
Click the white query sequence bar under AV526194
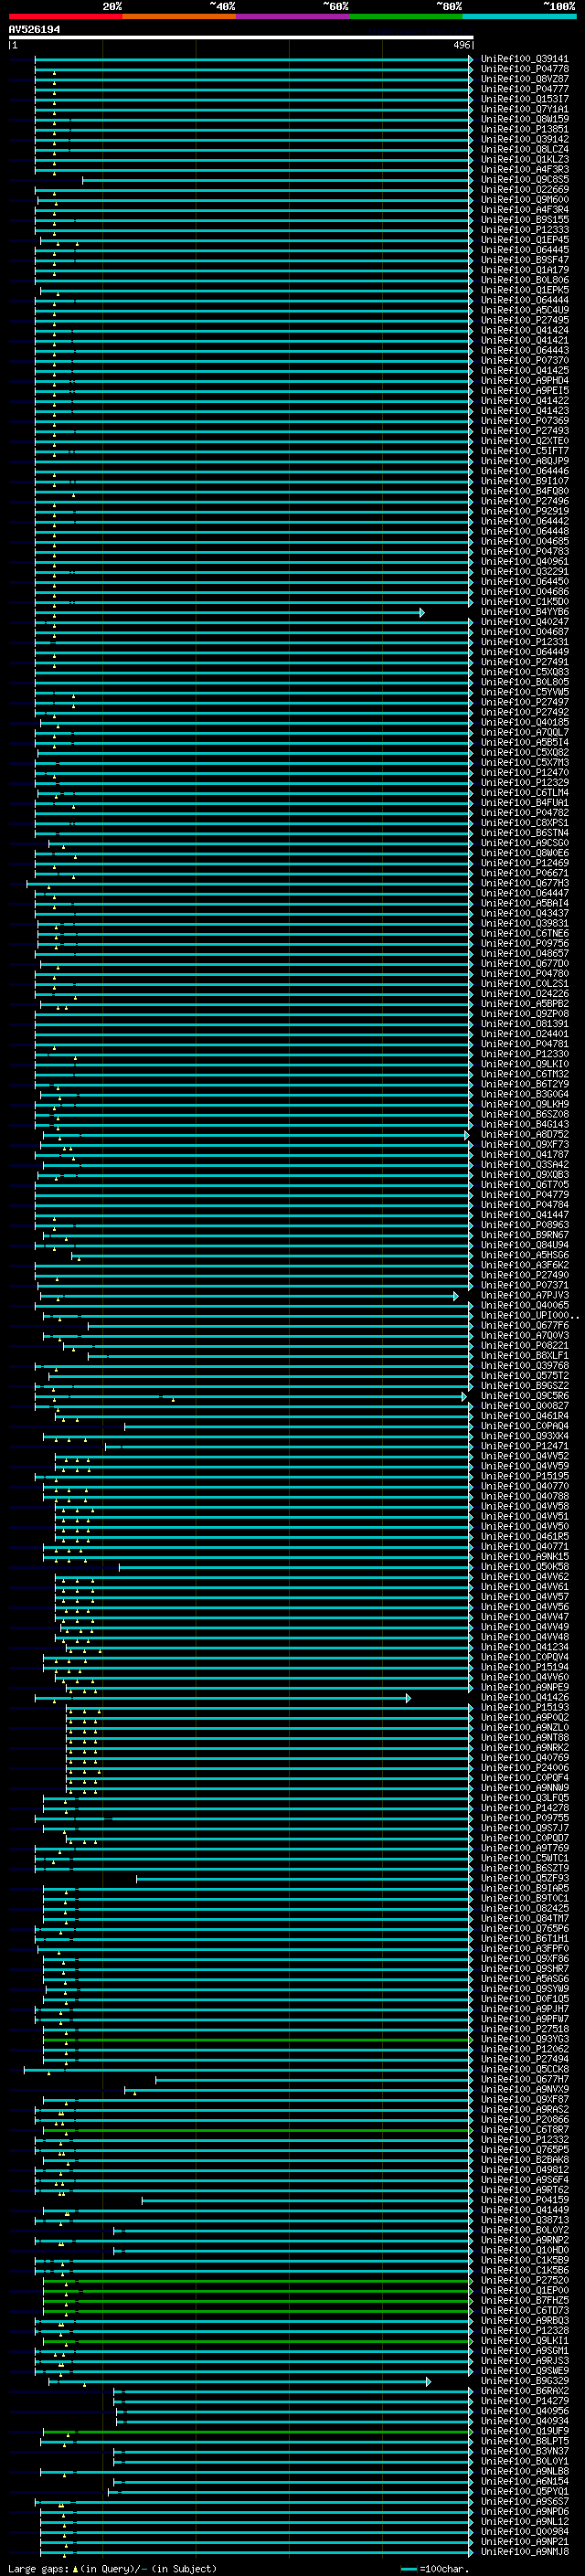pyautogui.click(x=240, y=37)
